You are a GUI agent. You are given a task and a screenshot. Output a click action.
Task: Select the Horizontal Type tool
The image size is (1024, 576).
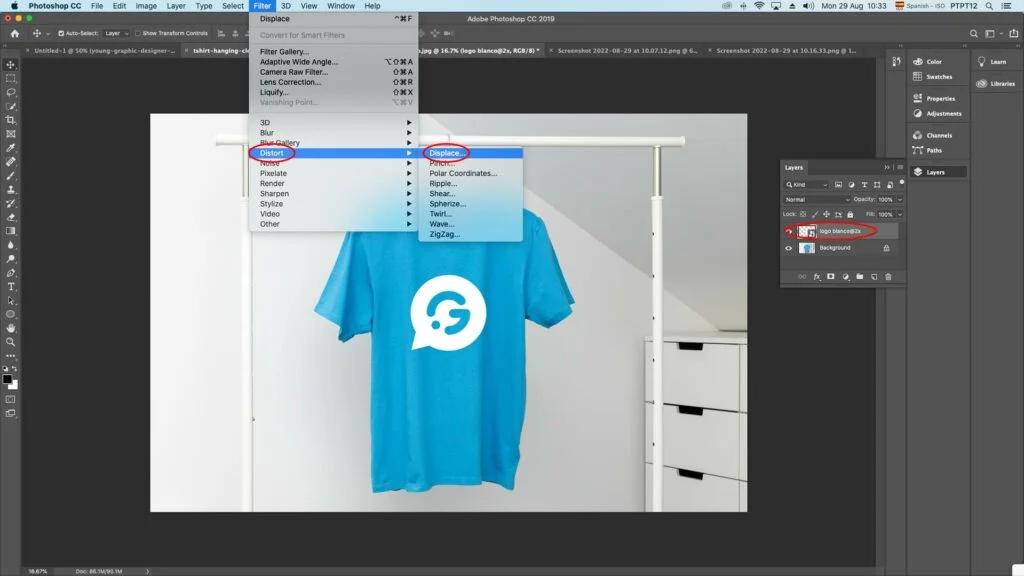(10, 287)
